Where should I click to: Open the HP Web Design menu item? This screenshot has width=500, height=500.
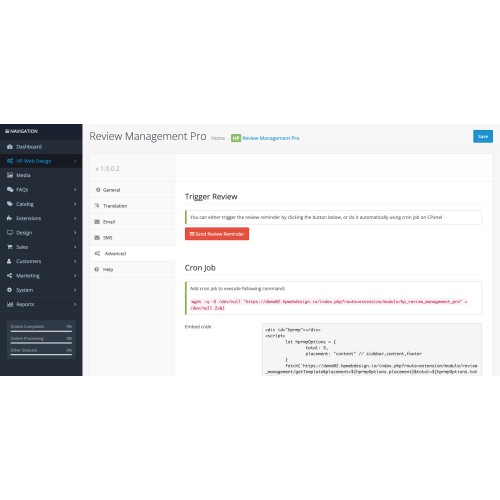[x=41, y=161]
